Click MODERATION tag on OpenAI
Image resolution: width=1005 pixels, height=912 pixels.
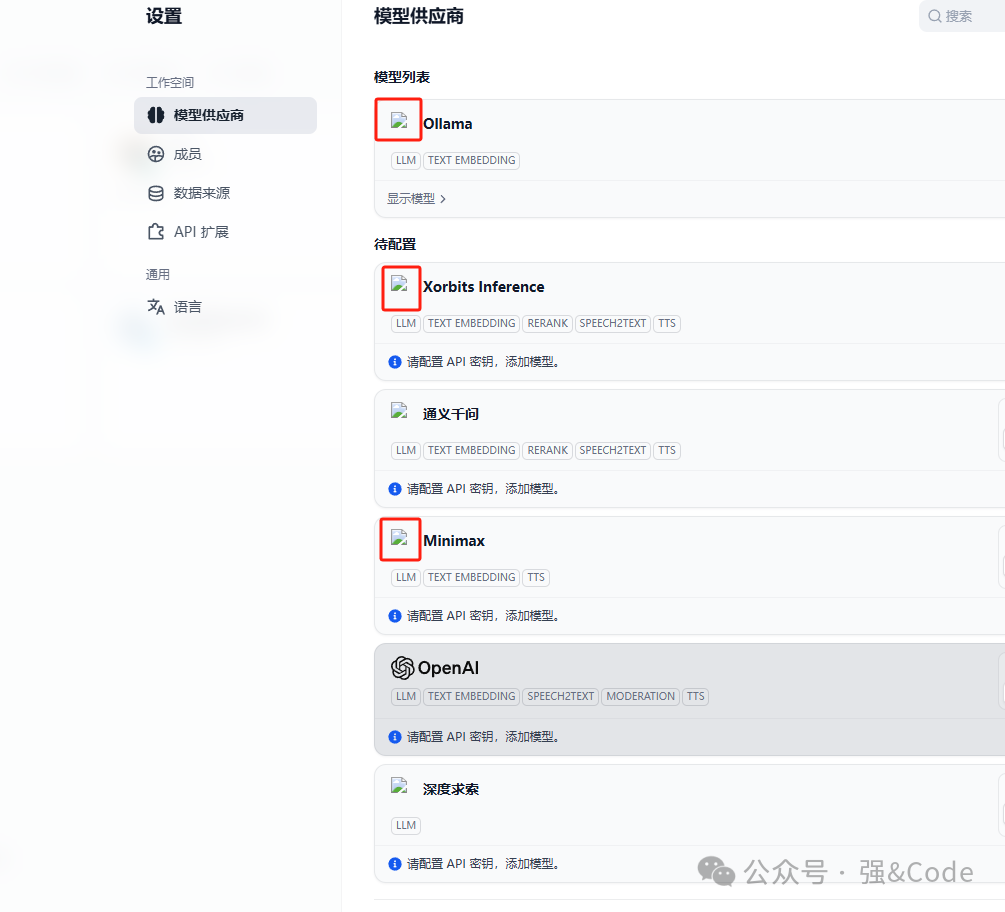640,697
